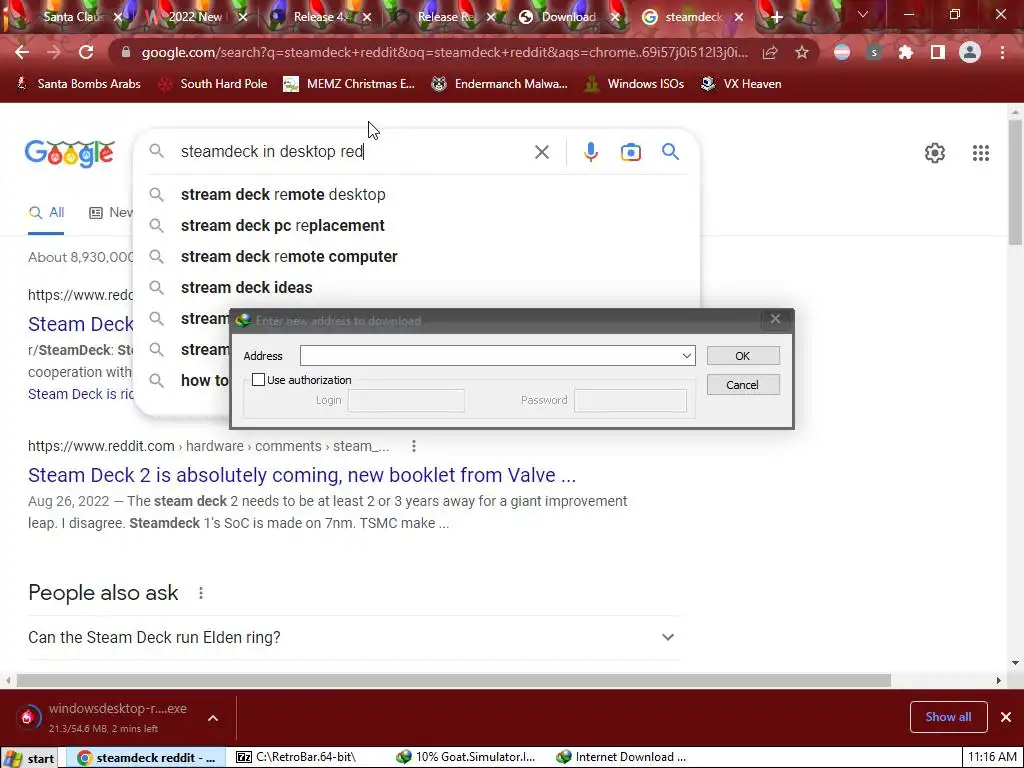Open the Chrome extensions puzzle icon
Image resolution: width=1024 pixels, height=768 pixels.
pos(906,52)
